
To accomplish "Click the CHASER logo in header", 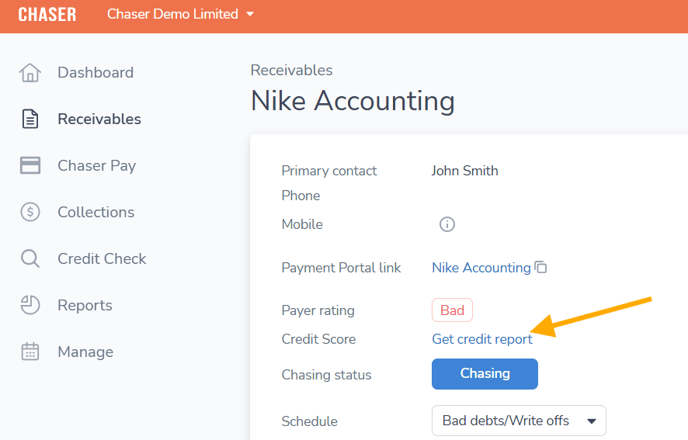I will coord(47,15).
